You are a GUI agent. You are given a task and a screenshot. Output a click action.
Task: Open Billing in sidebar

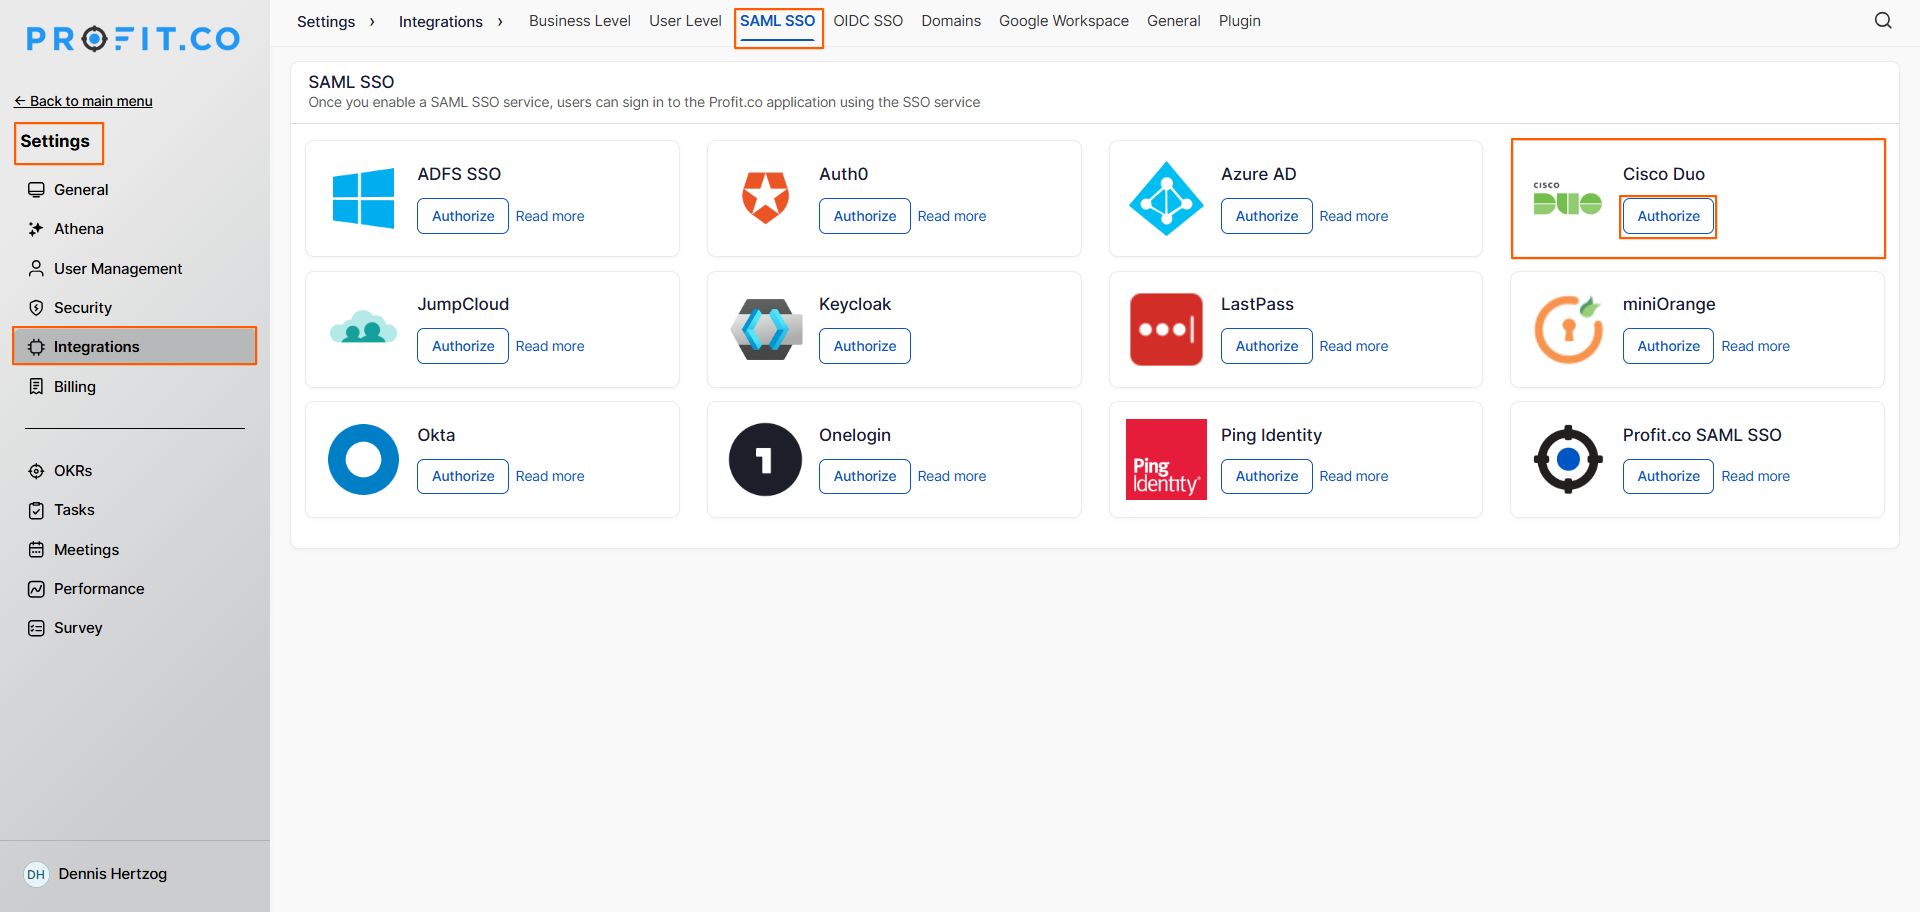point(75,386)
